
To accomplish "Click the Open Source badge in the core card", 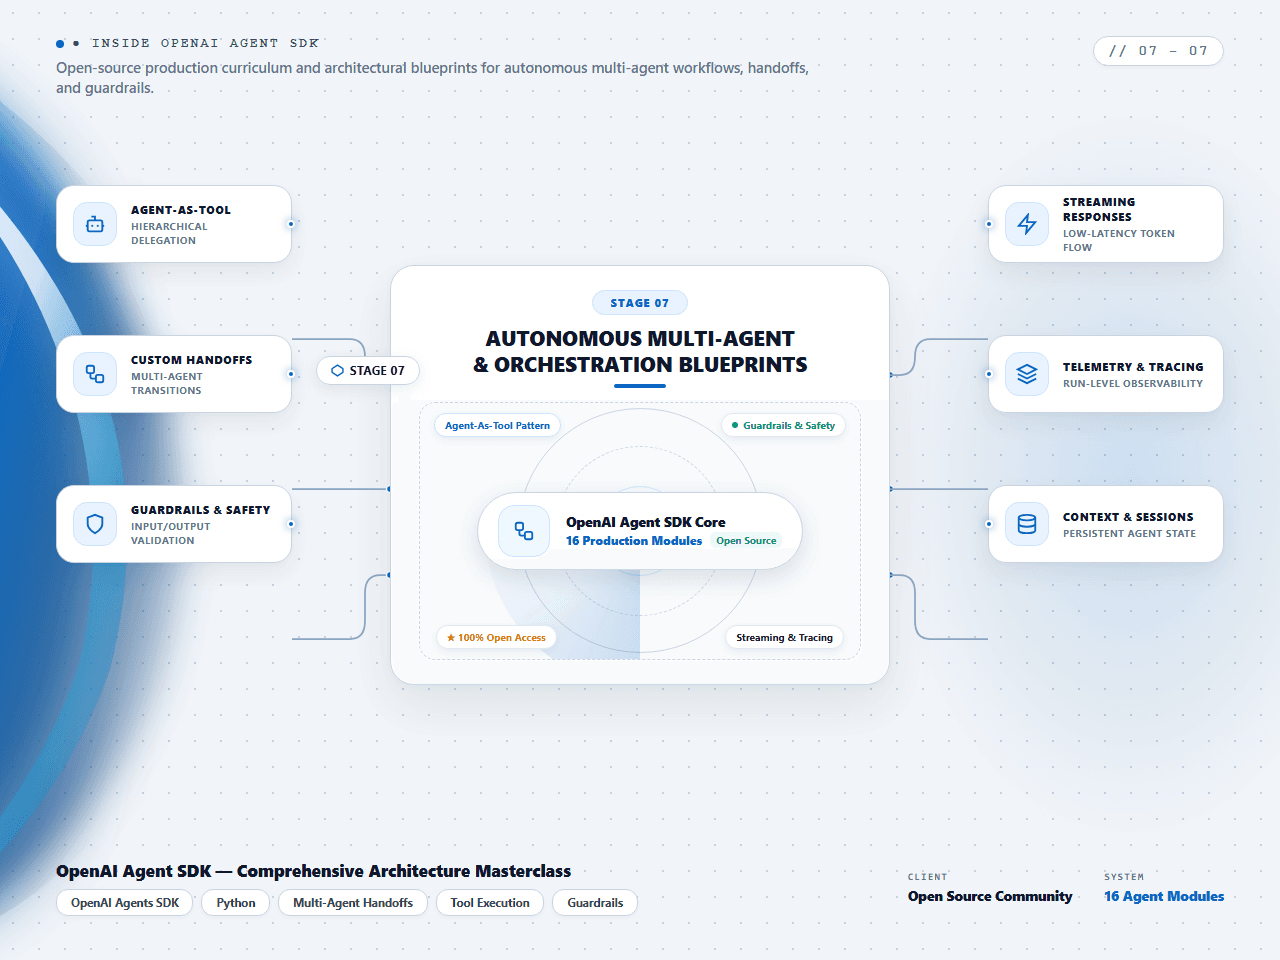I will coord(746,541).
